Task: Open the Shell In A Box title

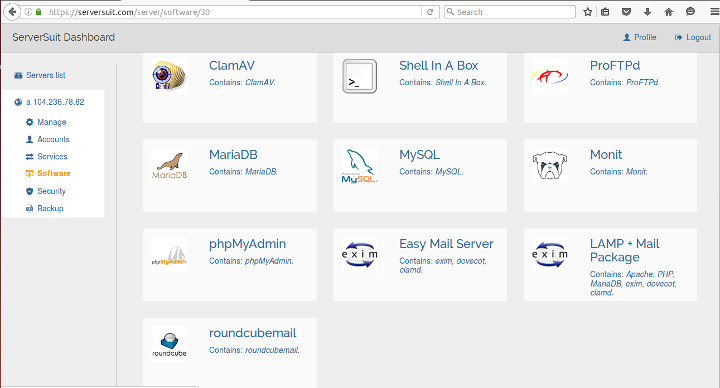Action: point(439,66)
